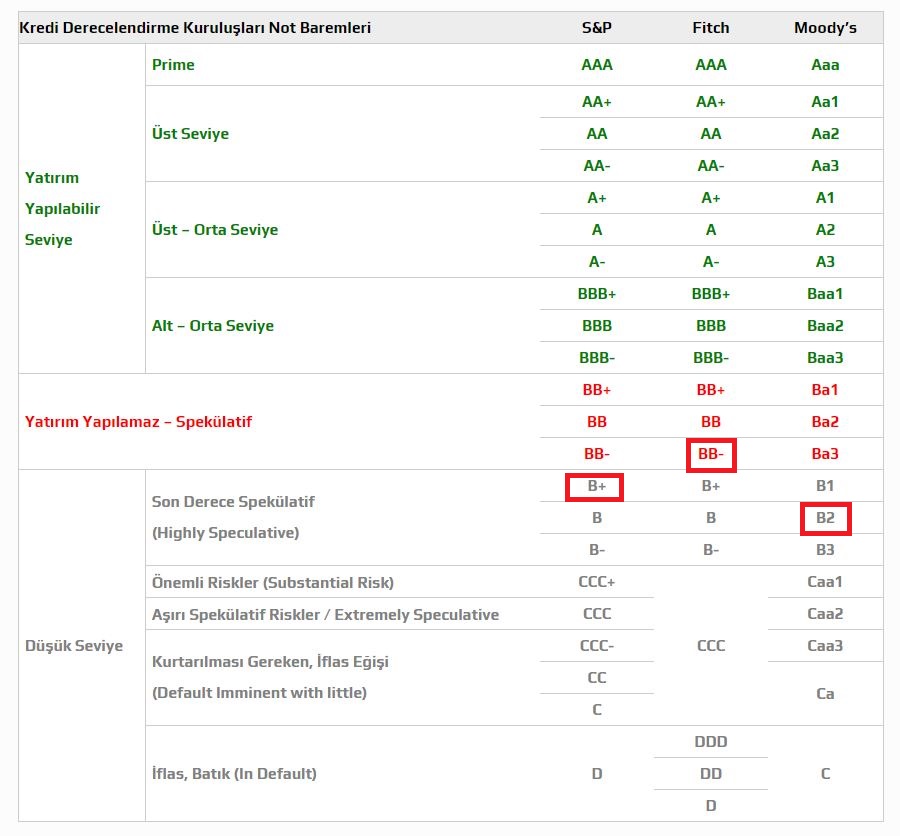The width and height of the screenshot is (900, 836).
Task: Click Moody's "Ca" rating cell
Action: (825, 694)
